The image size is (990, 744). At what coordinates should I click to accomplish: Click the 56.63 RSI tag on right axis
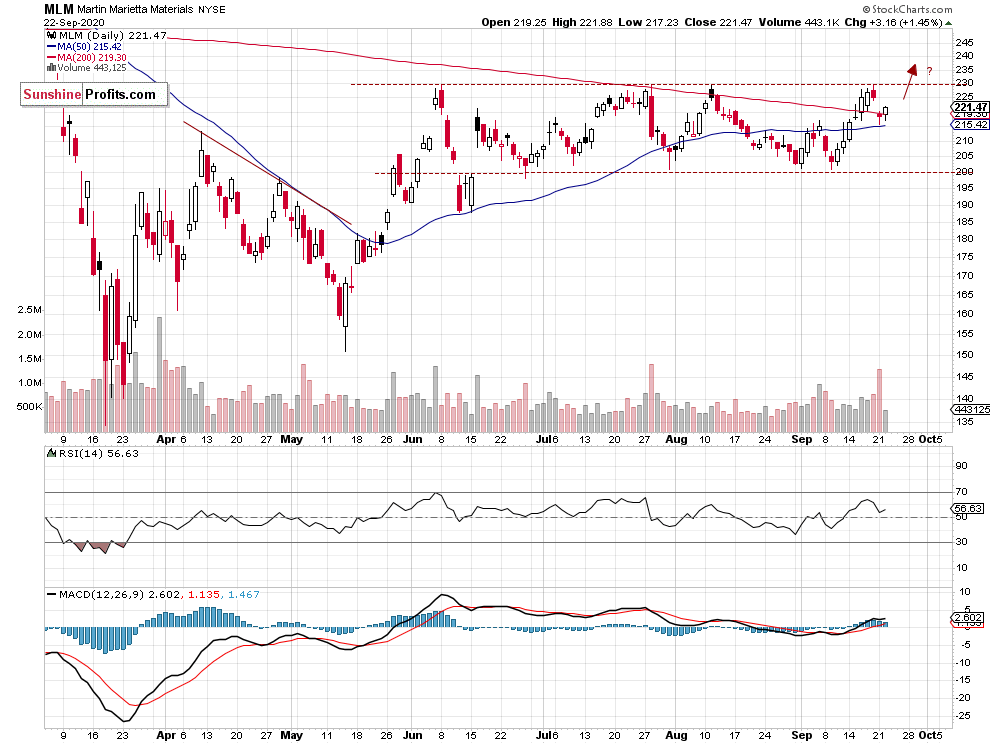pyautogui.click(x=968, y=508)
